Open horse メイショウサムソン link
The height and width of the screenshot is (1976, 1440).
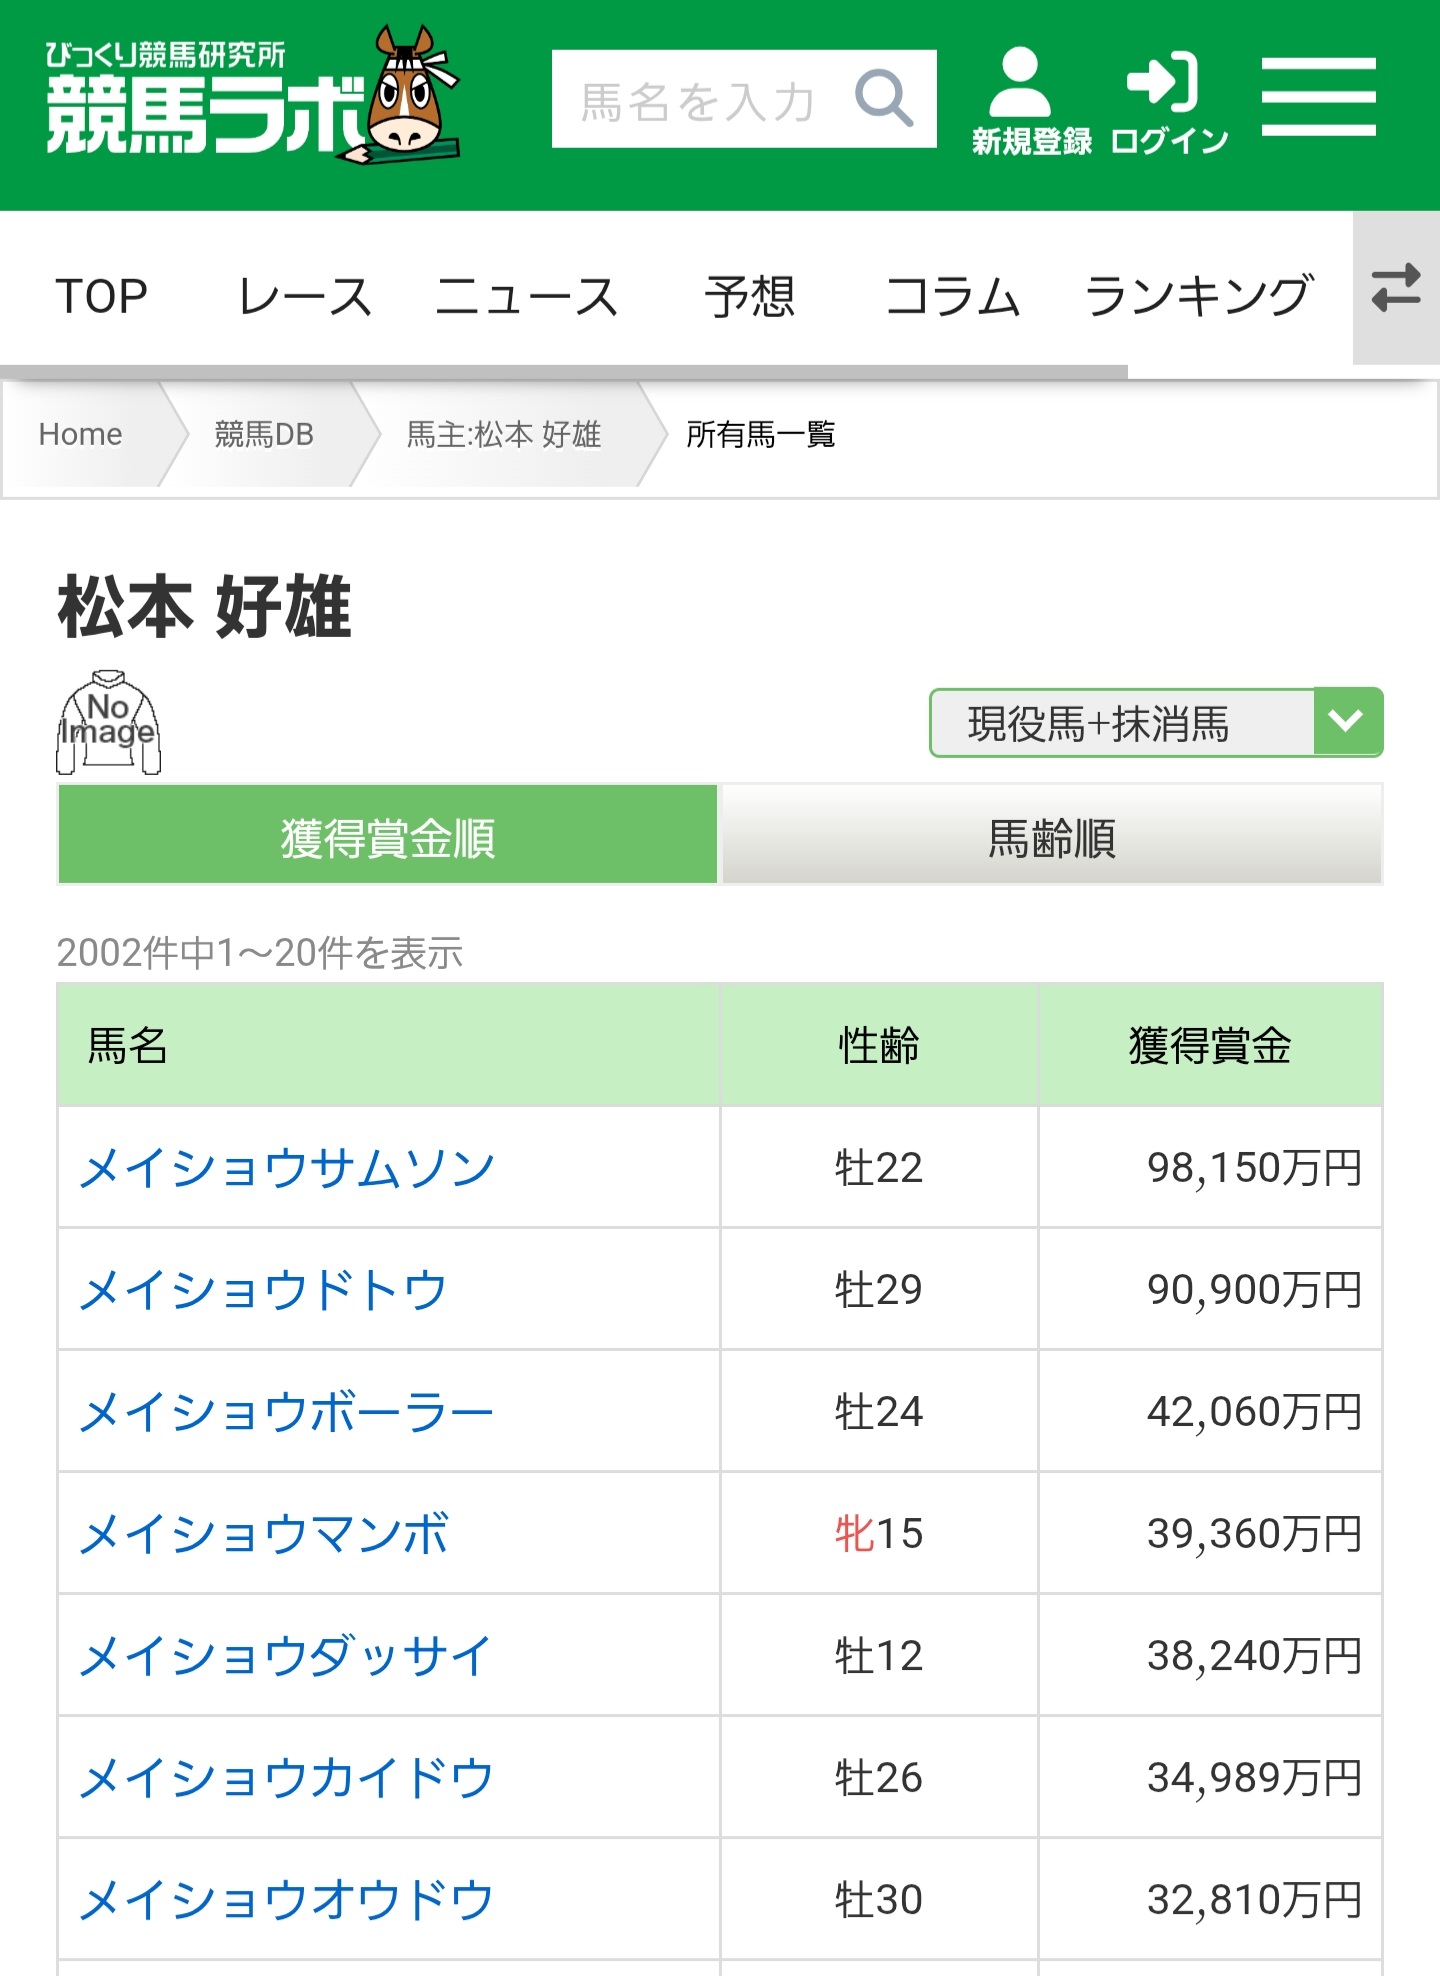click(x=287, y=1168)
